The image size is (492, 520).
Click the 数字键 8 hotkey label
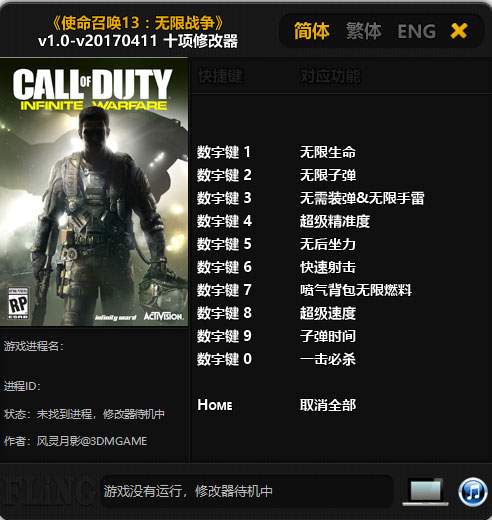click(224, 313)
